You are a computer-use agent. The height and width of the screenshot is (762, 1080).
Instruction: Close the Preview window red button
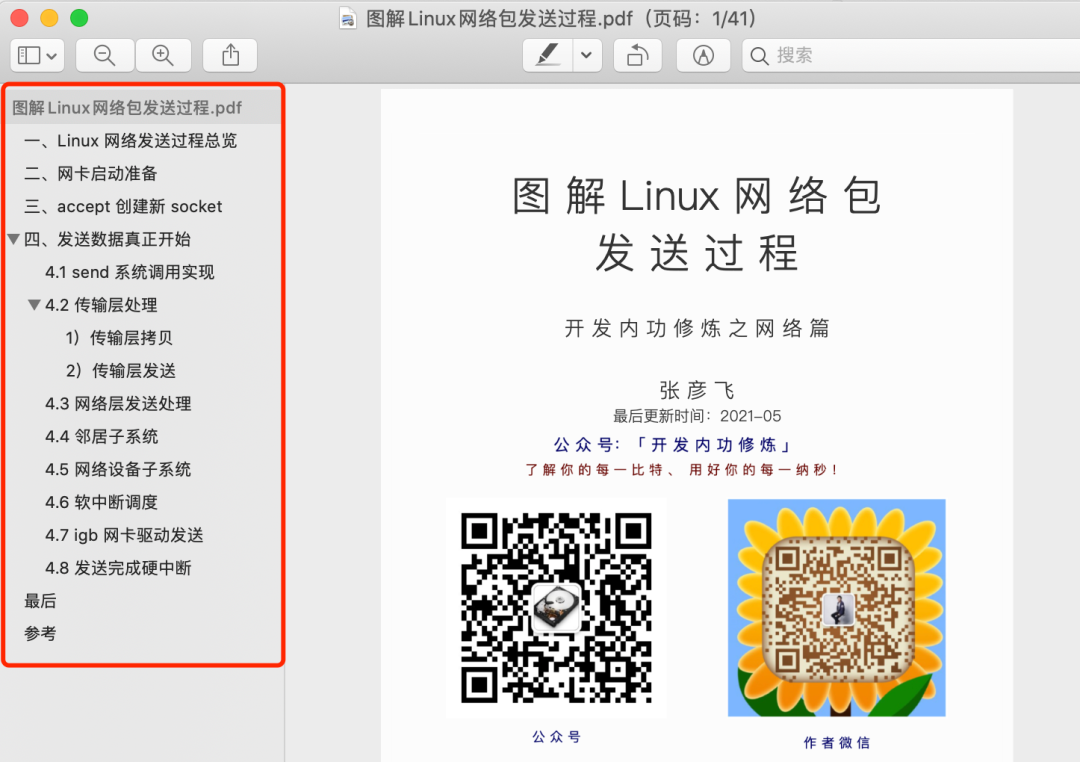coord(19,18)
